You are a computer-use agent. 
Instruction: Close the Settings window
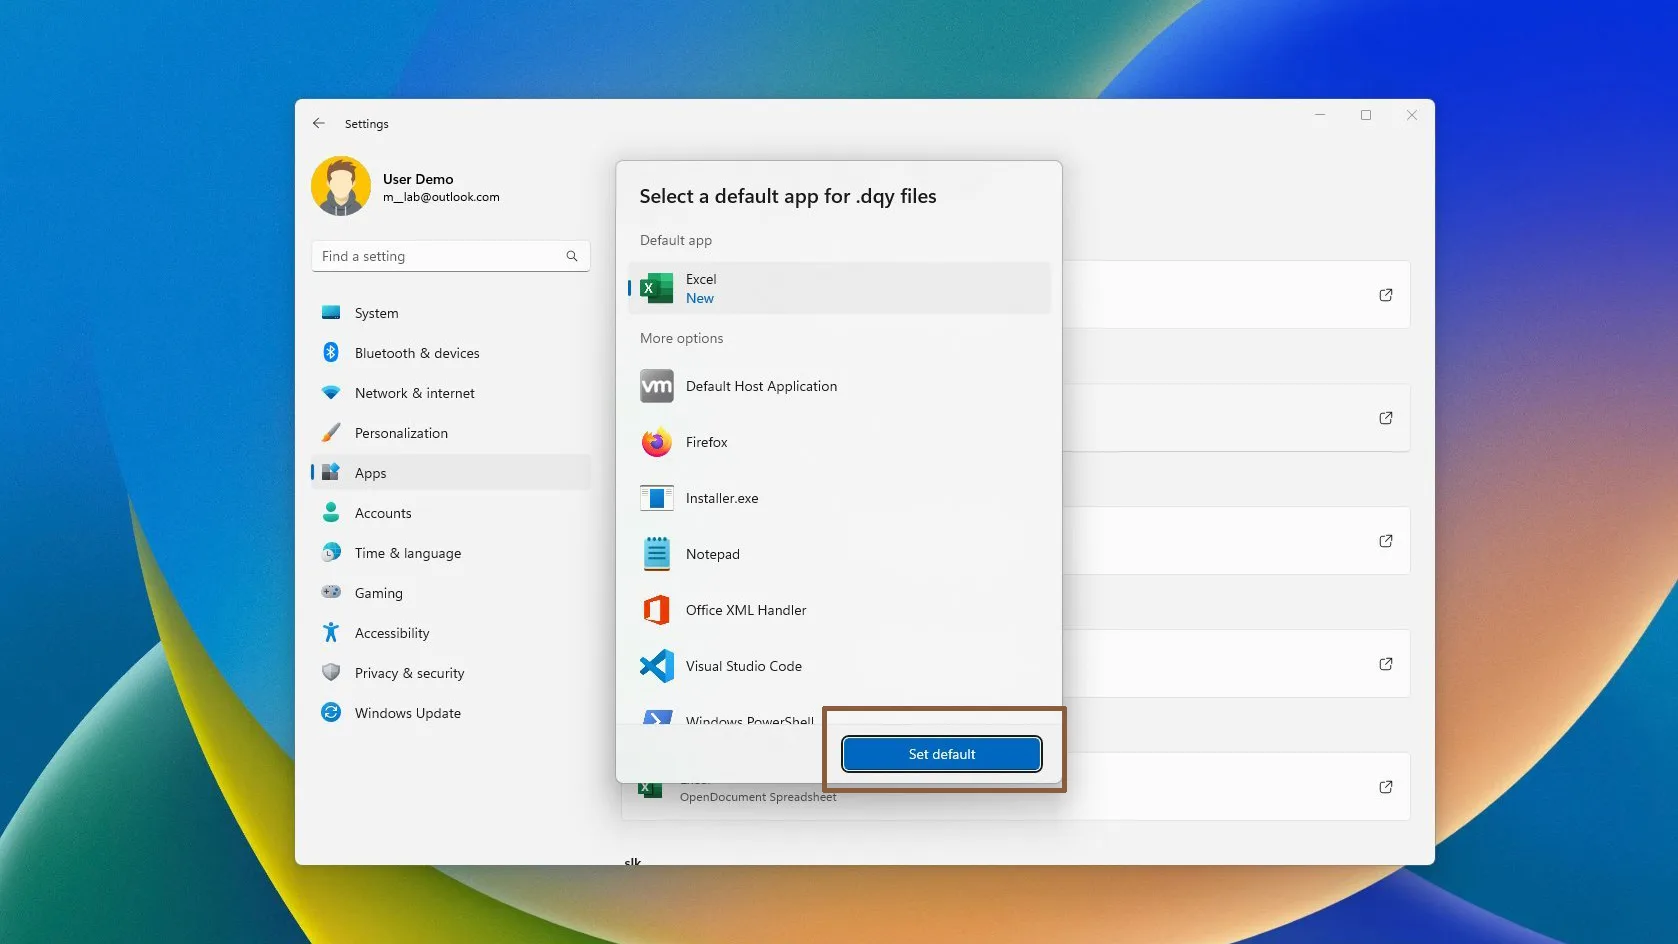(x=1412, y=115)
